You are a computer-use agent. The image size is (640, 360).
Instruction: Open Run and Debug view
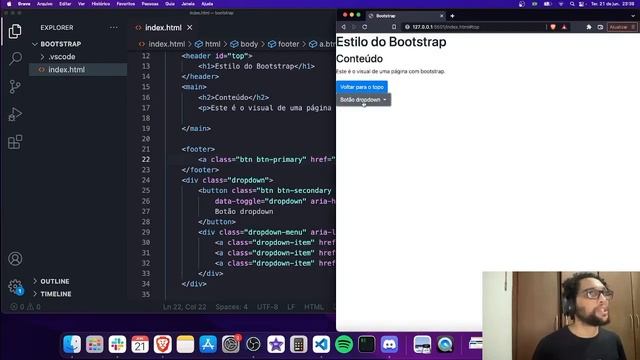pyautogui.click(x=15, y=114)
